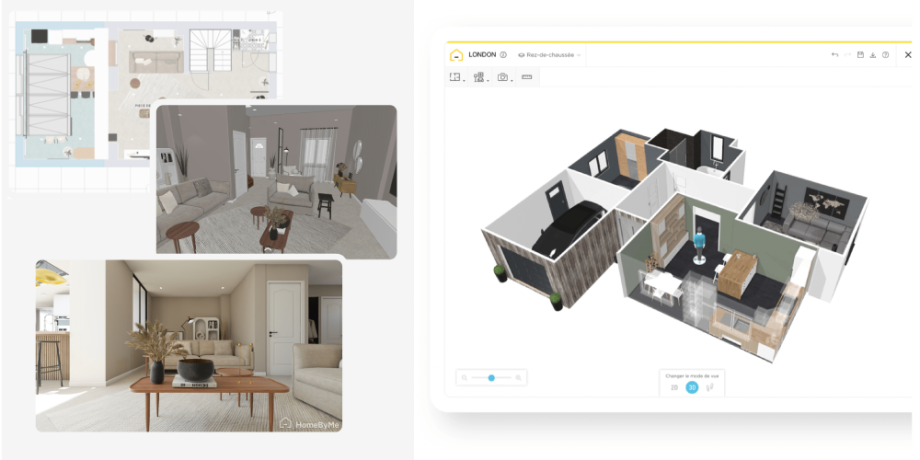Click the HomeByMe house logo icon

[x=456, y=55]
